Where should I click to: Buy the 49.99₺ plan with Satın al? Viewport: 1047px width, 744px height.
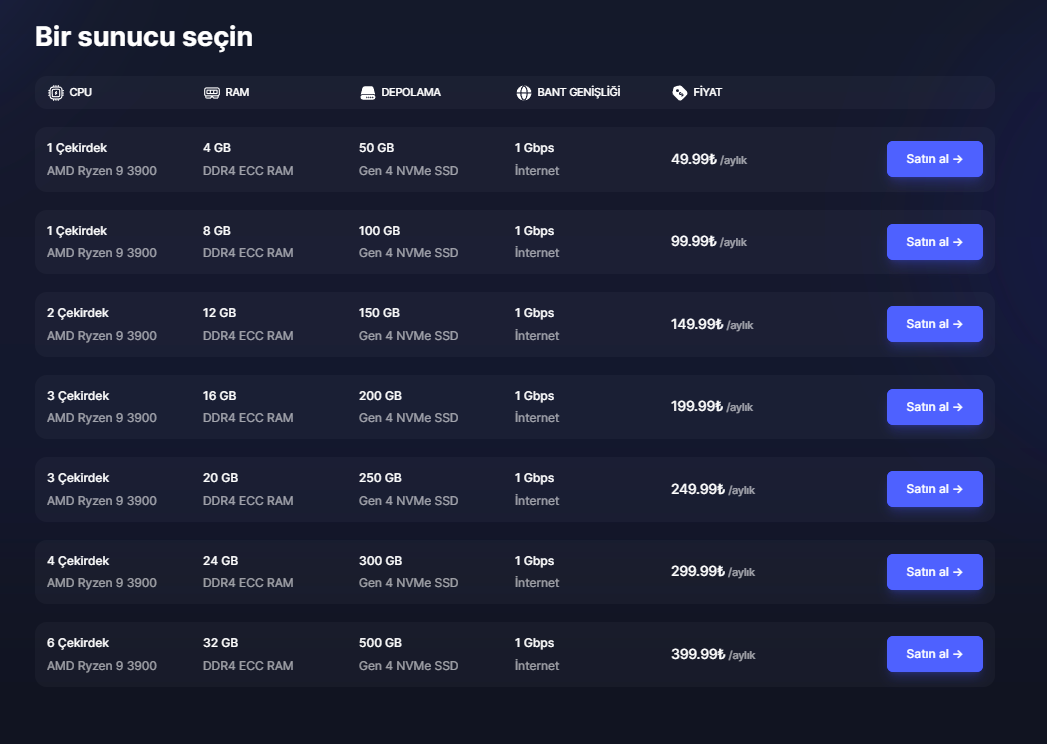point(934,159)
